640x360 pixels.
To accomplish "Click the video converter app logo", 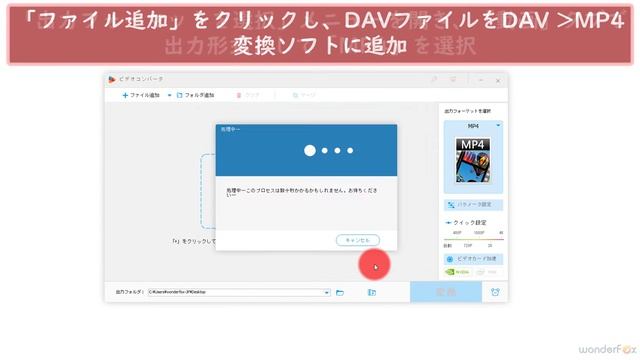I will point(112,79).
